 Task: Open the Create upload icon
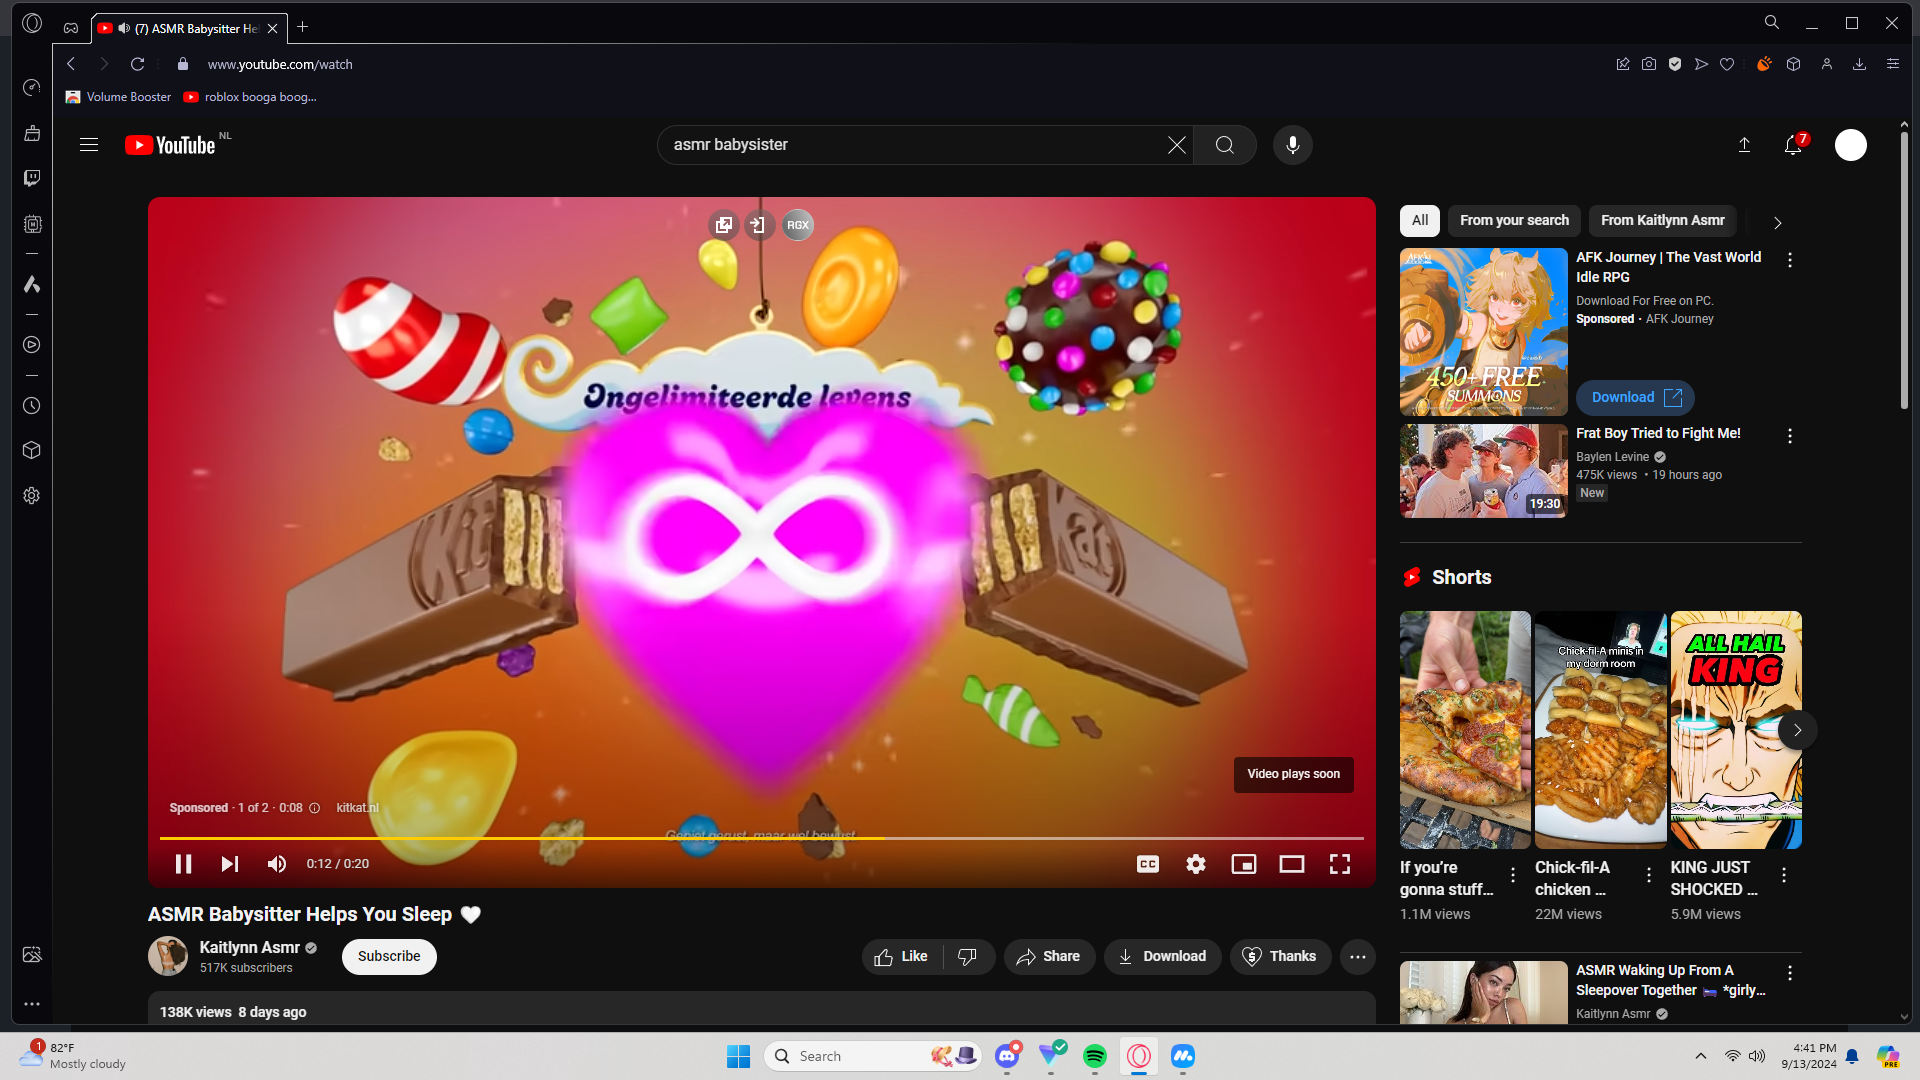(1744, 145)
